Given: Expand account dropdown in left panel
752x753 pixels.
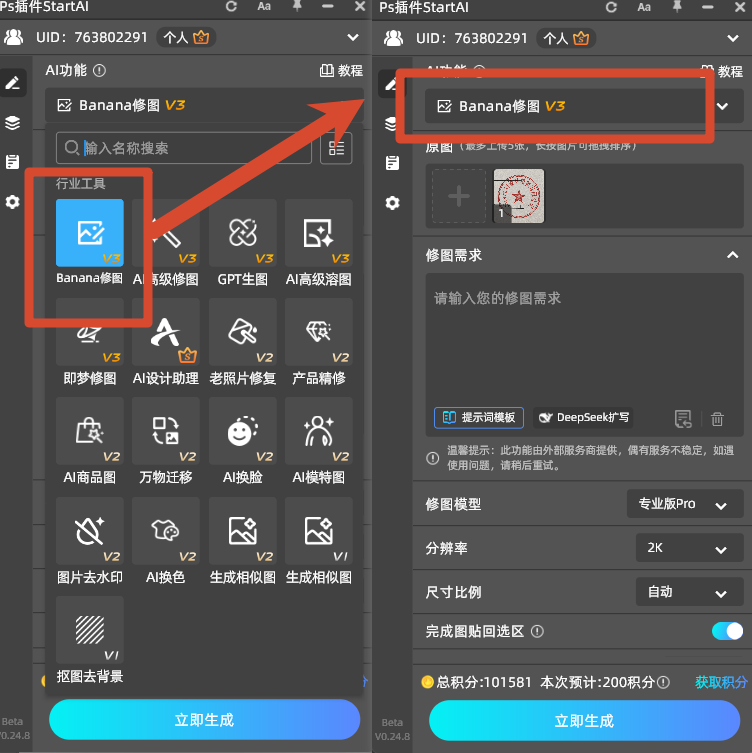Looking at the screenshot, I should (353, 37).
